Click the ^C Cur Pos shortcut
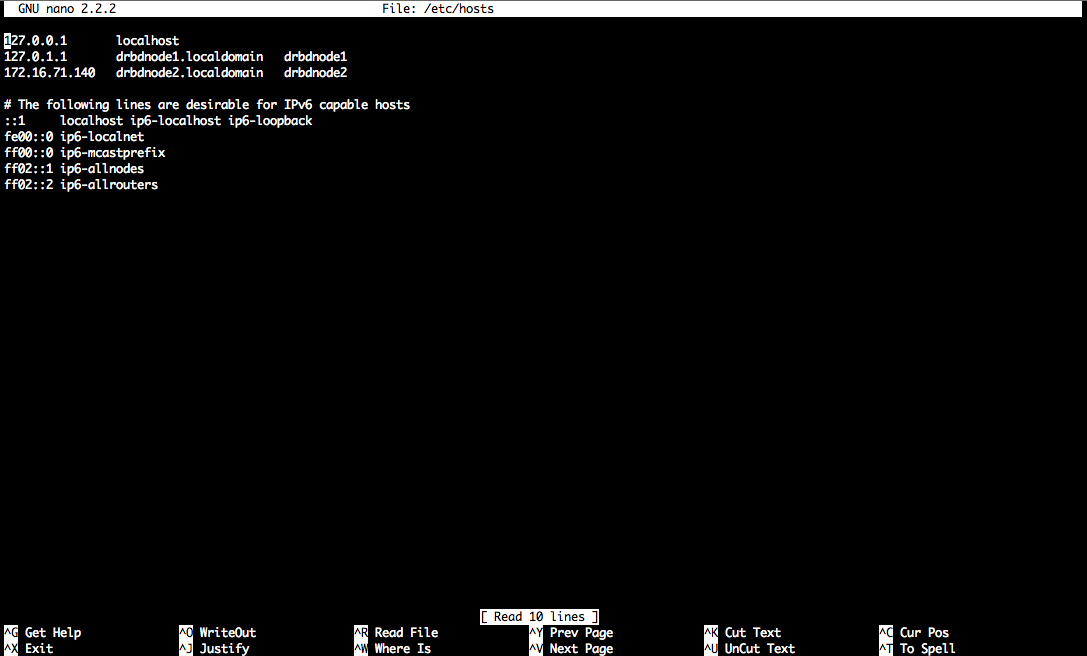Image resolution: width=1087 pixels, height=656 pixels. 914,632
